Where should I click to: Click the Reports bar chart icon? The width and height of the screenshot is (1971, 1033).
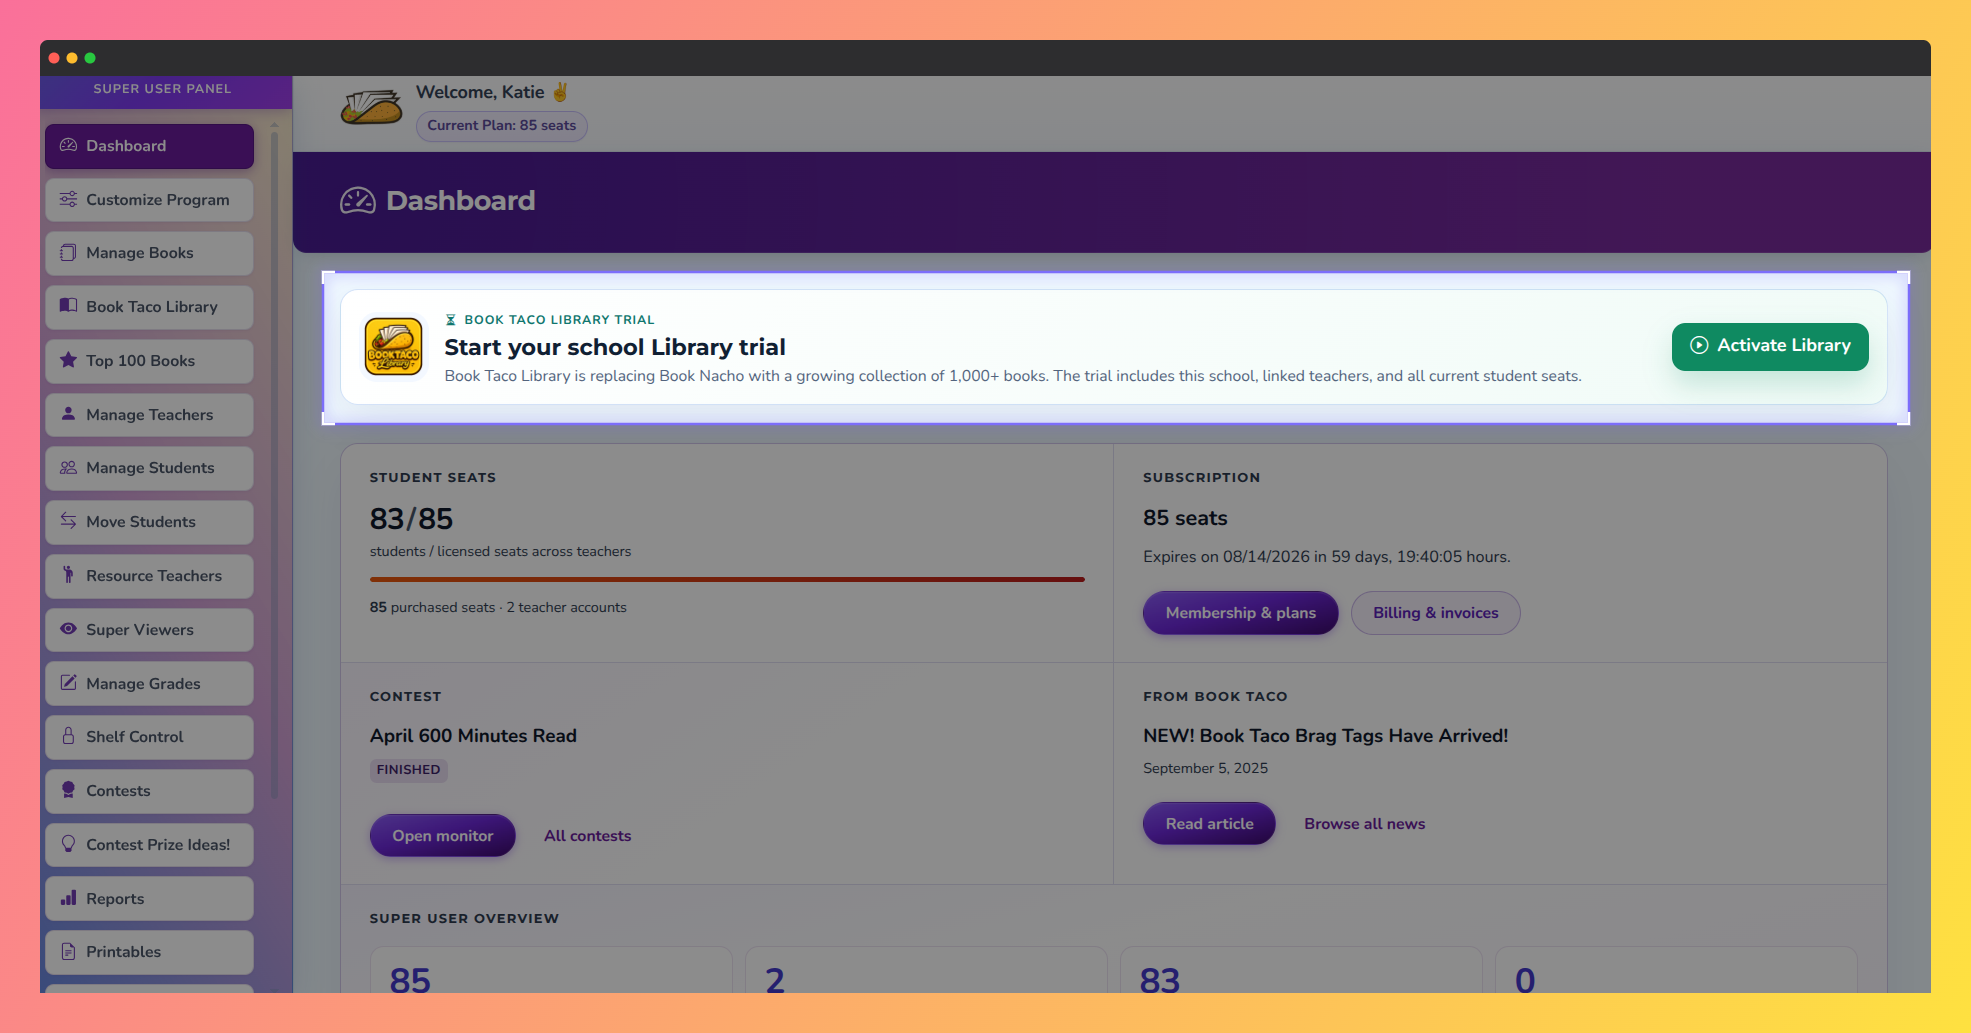(68, 898)
